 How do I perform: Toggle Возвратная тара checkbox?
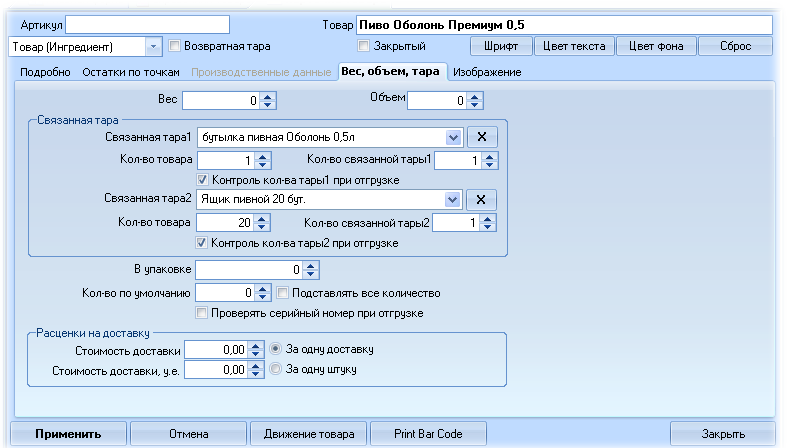coord(174,46)
